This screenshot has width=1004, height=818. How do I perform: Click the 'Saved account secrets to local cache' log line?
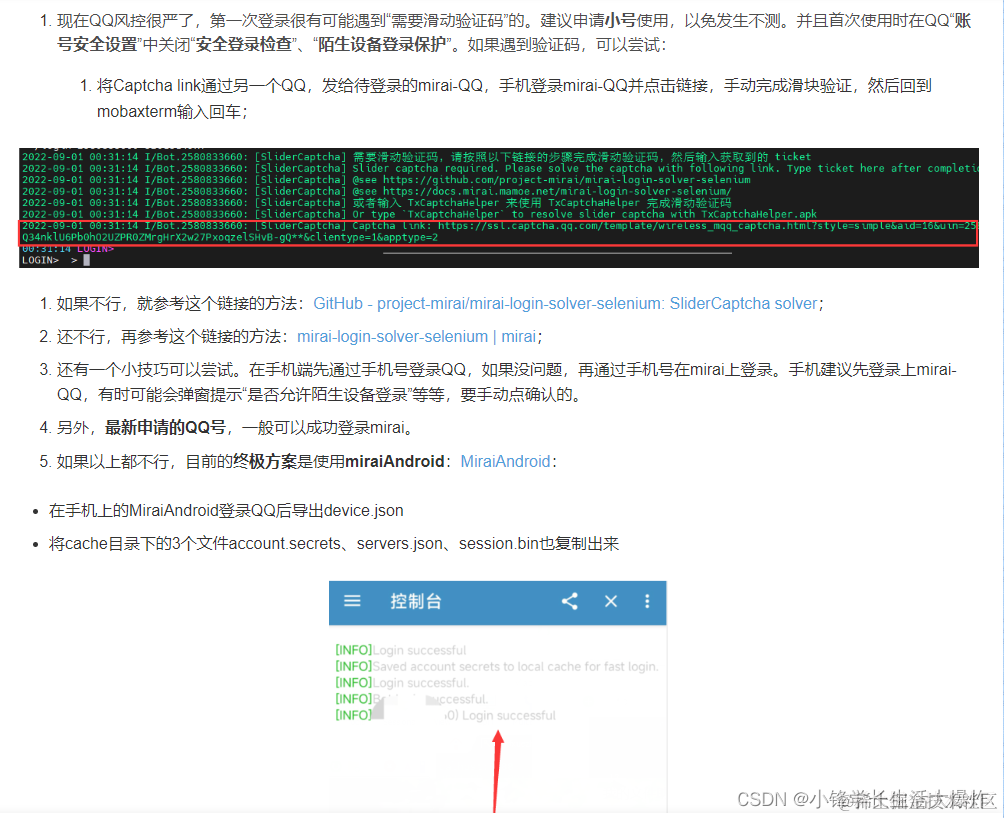[497, 666]
